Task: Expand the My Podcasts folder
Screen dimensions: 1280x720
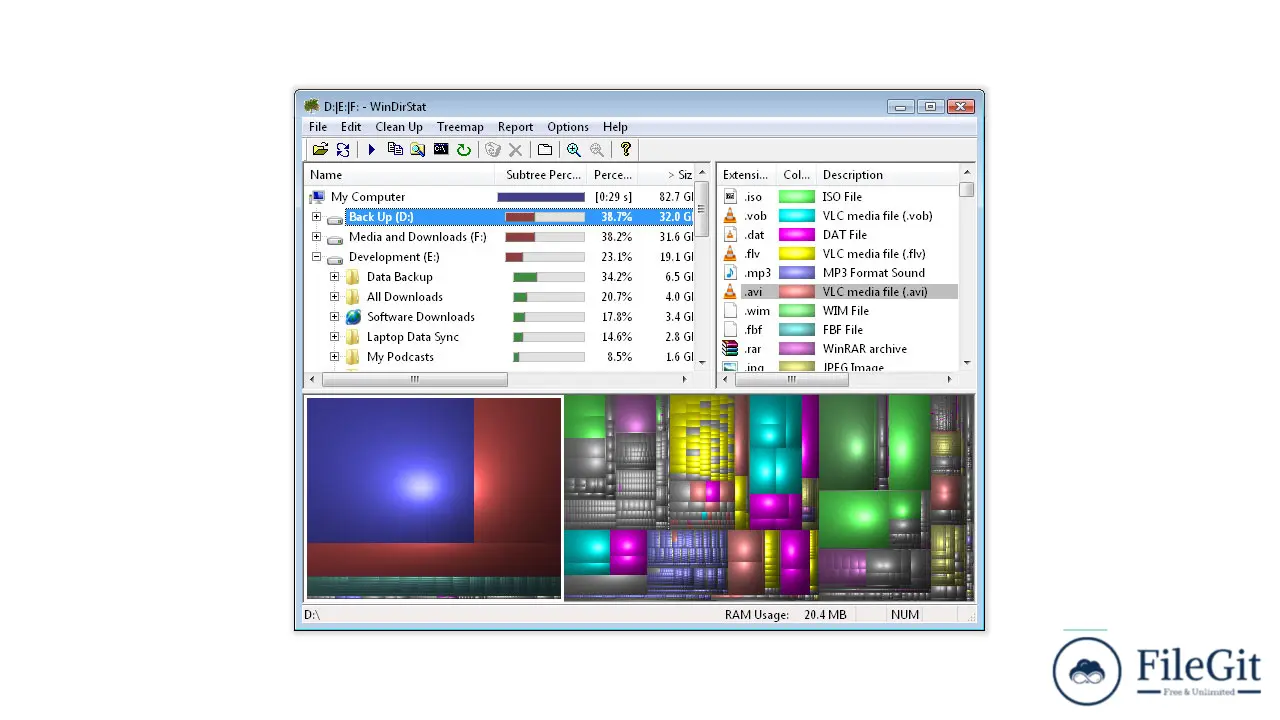Action: coord(334,357)
